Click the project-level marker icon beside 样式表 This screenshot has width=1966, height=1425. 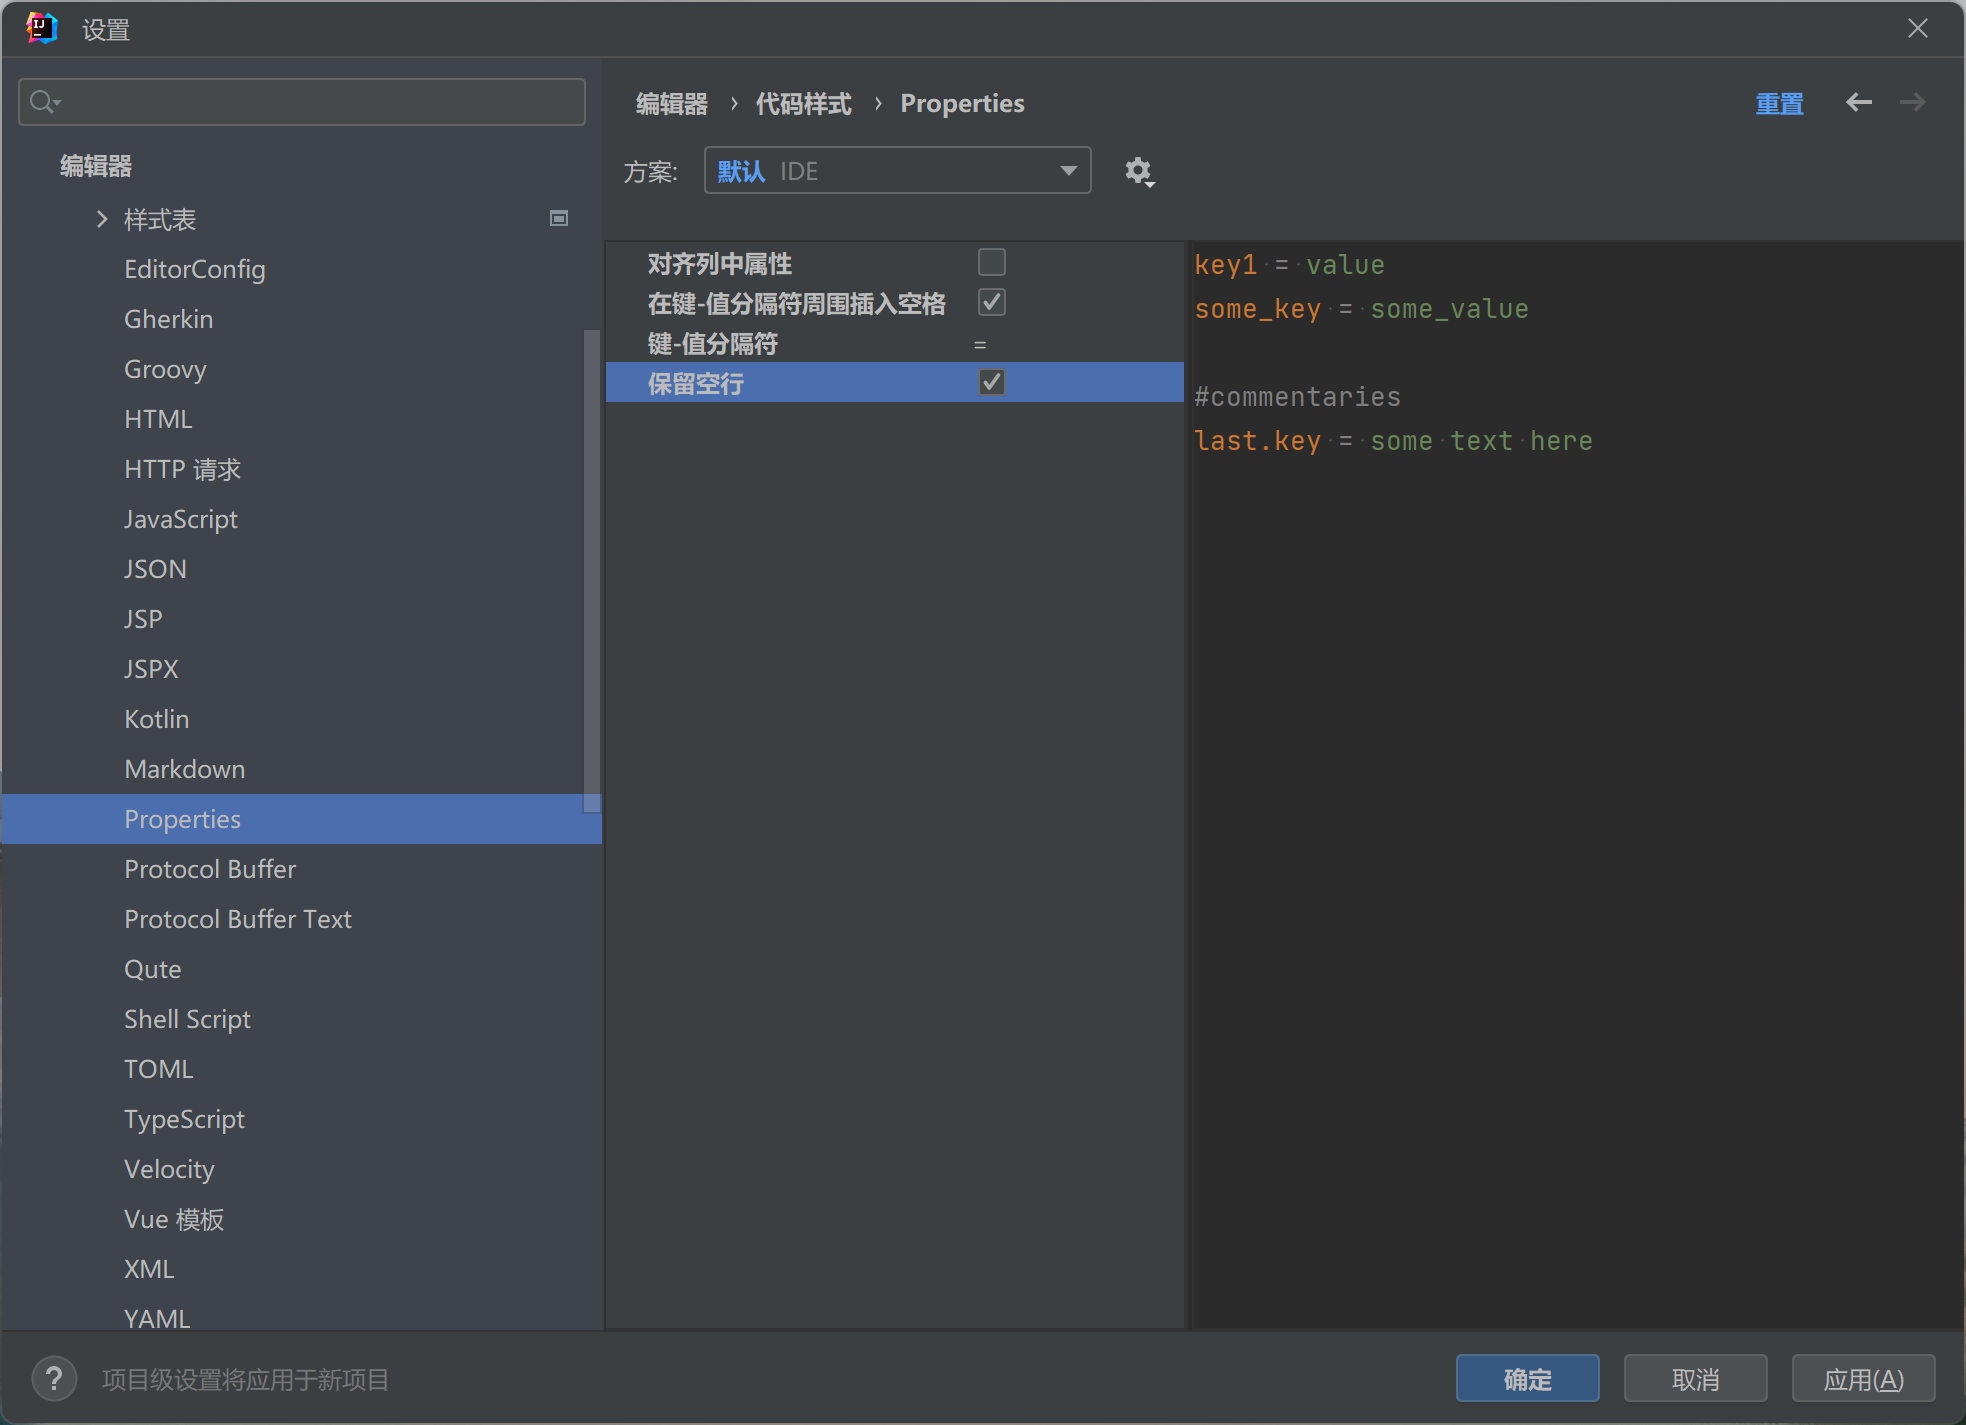pos(559,218)
